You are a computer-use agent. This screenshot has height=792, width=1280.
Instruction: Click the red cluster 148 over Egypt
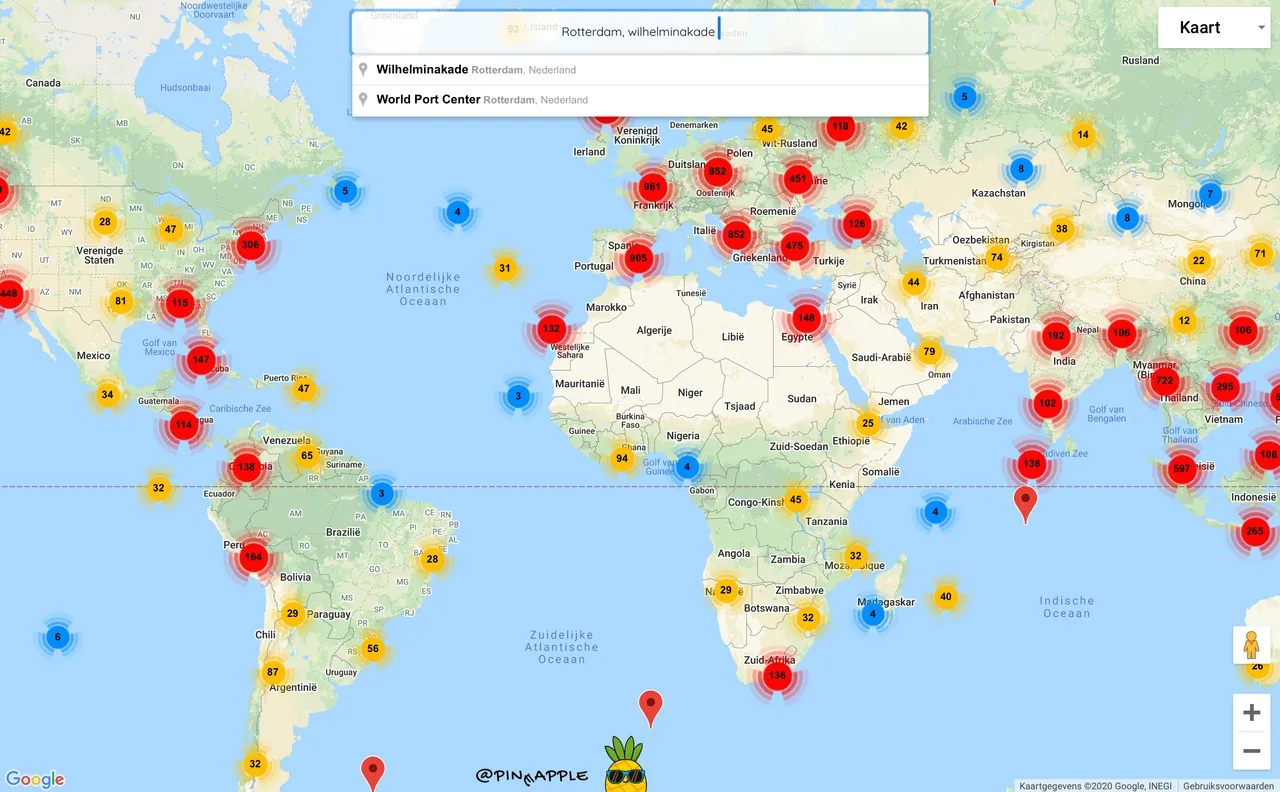[807, 319]
